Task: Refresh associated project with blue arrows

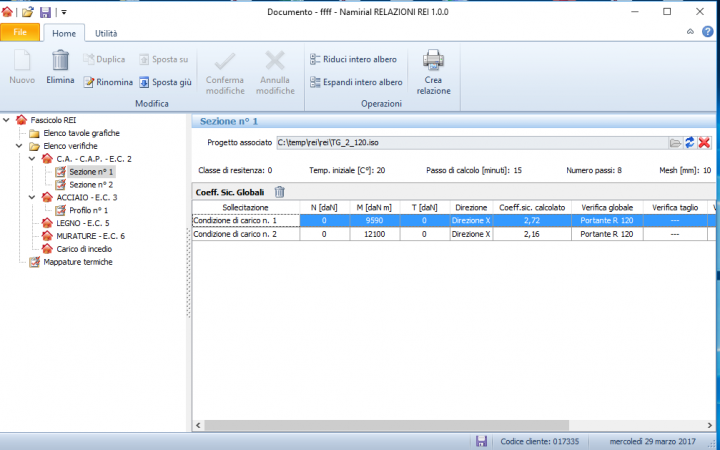Action: tap(690, 143)
